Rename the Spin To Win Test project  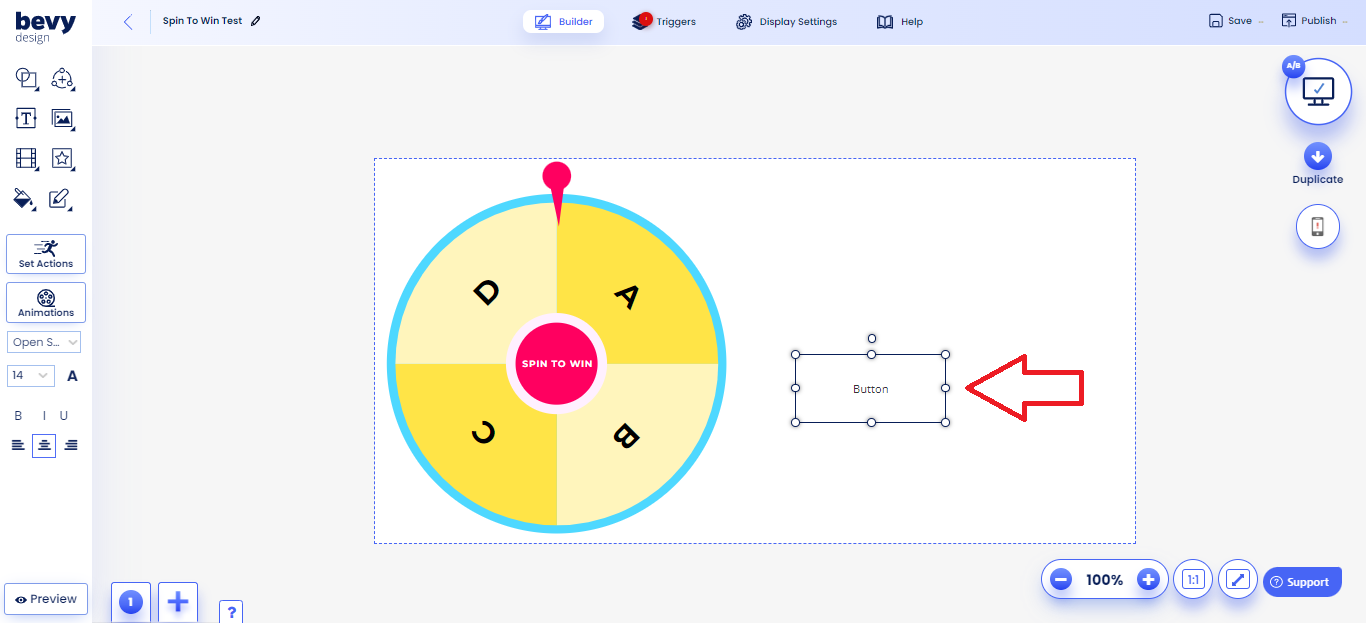coord(257,20)
